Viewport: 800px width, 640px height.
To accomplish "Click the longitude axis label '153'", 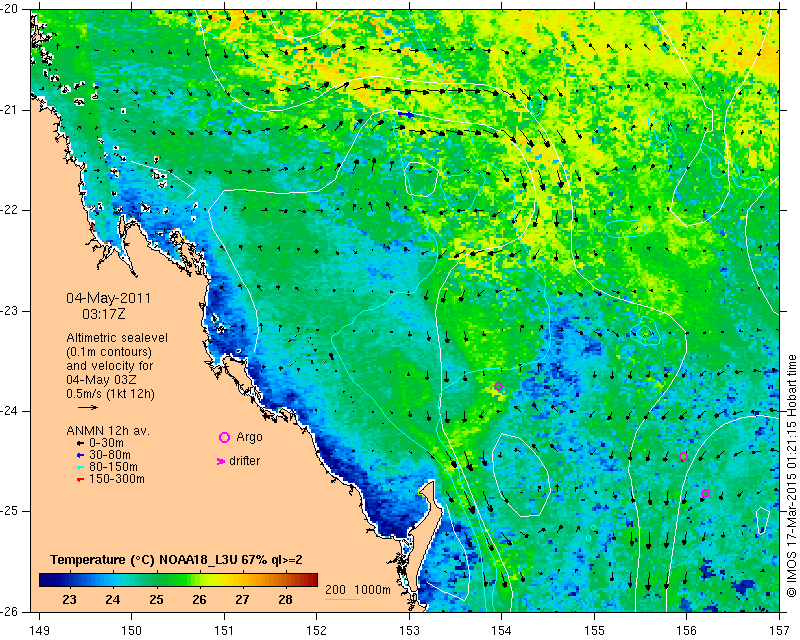I will point(409,631).
